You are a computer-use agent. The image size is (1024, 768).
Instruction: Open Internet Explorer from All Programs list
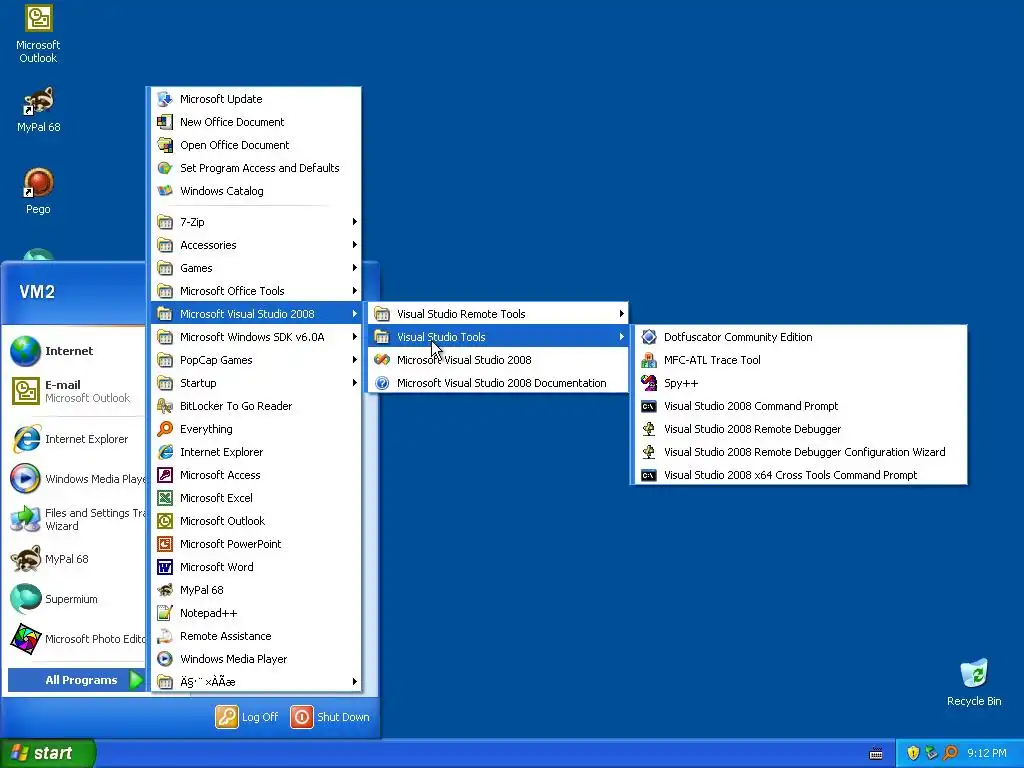click(x=256, y=452)
